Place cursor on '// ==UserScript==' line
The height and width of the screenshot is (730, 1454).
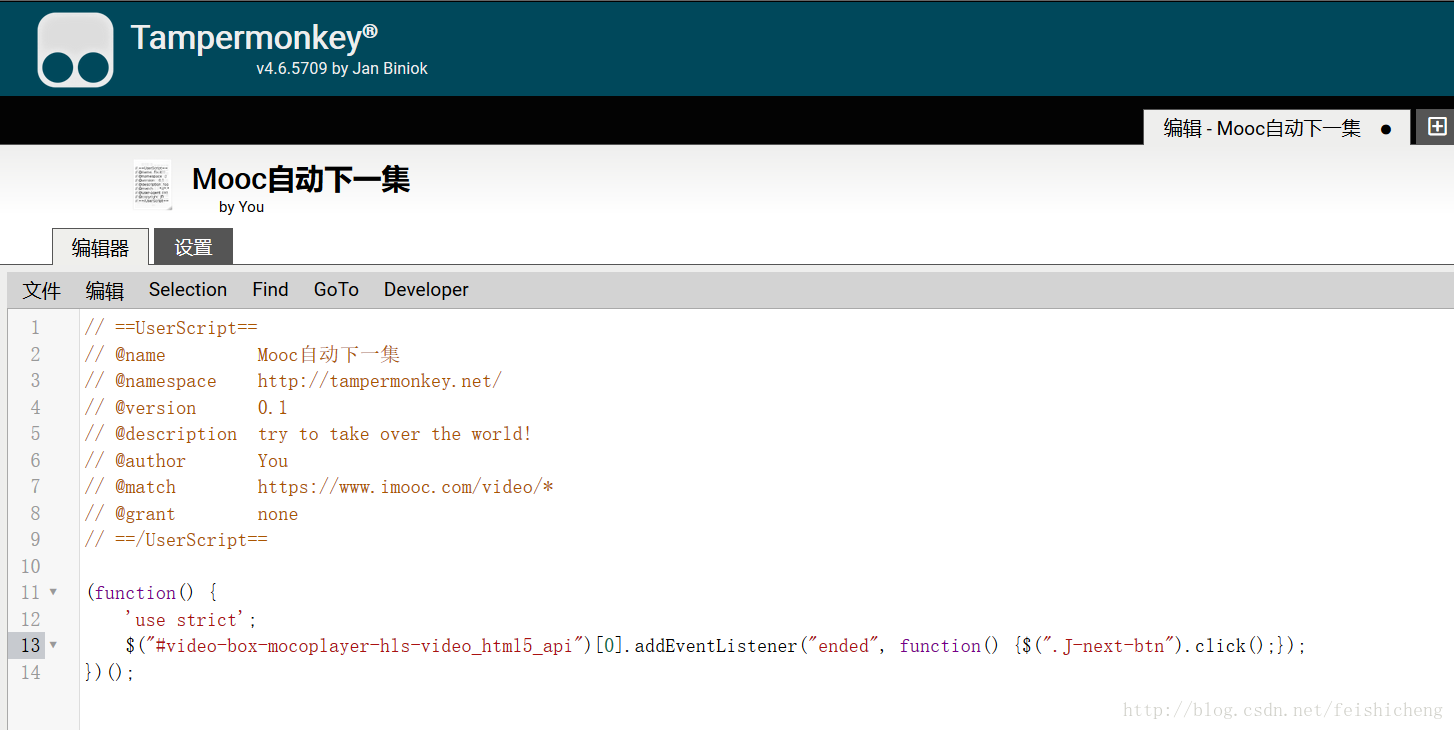click(x=171, y=327)
